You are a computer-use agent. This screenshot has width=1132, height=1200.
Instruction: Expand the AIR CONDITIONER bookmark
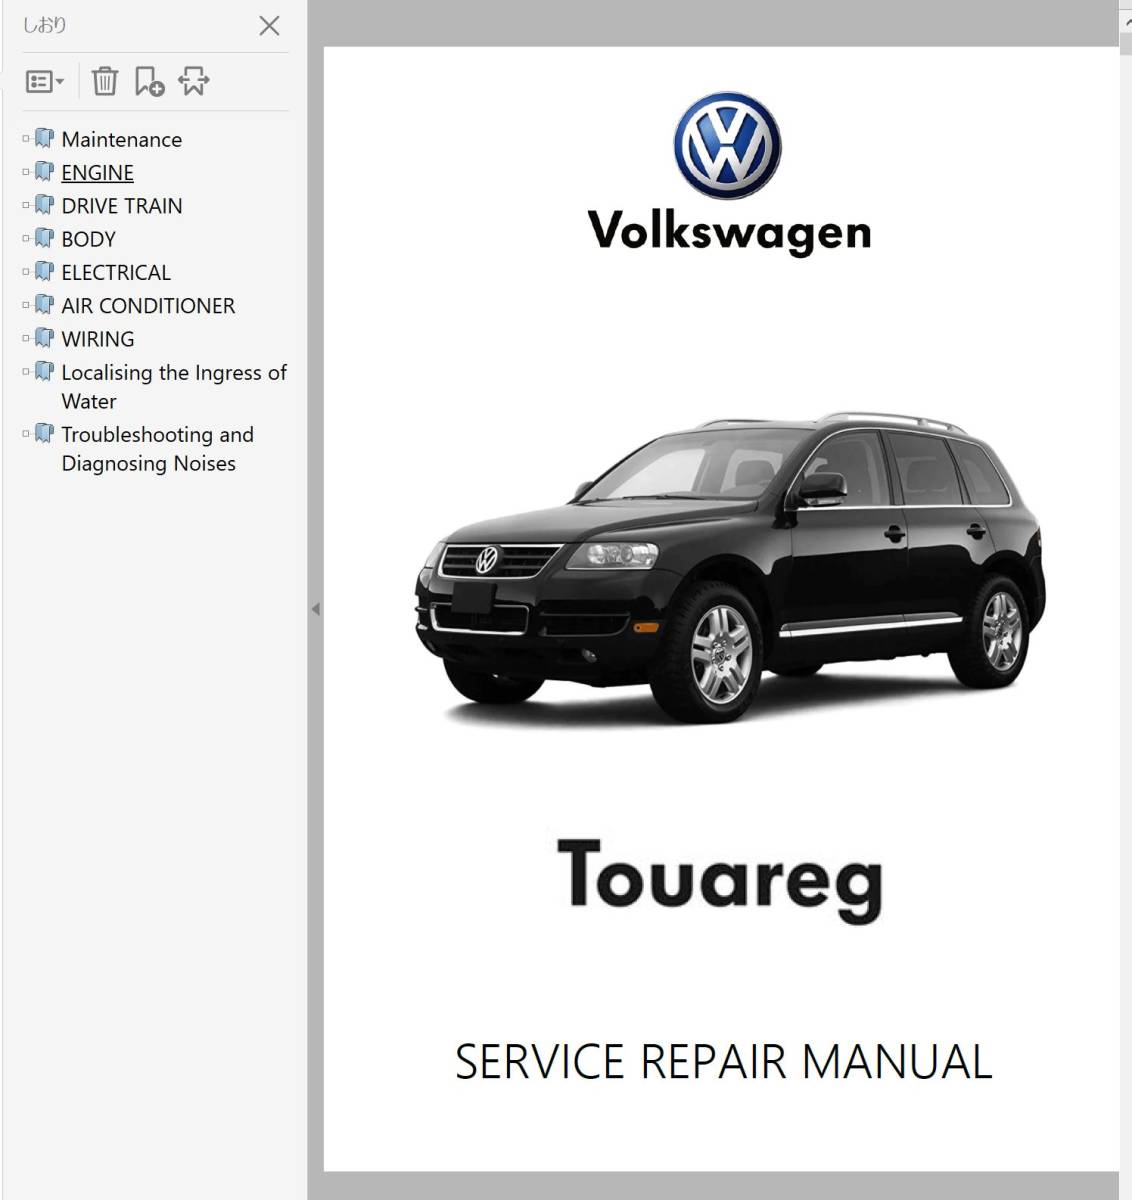(x=26, y=305)
